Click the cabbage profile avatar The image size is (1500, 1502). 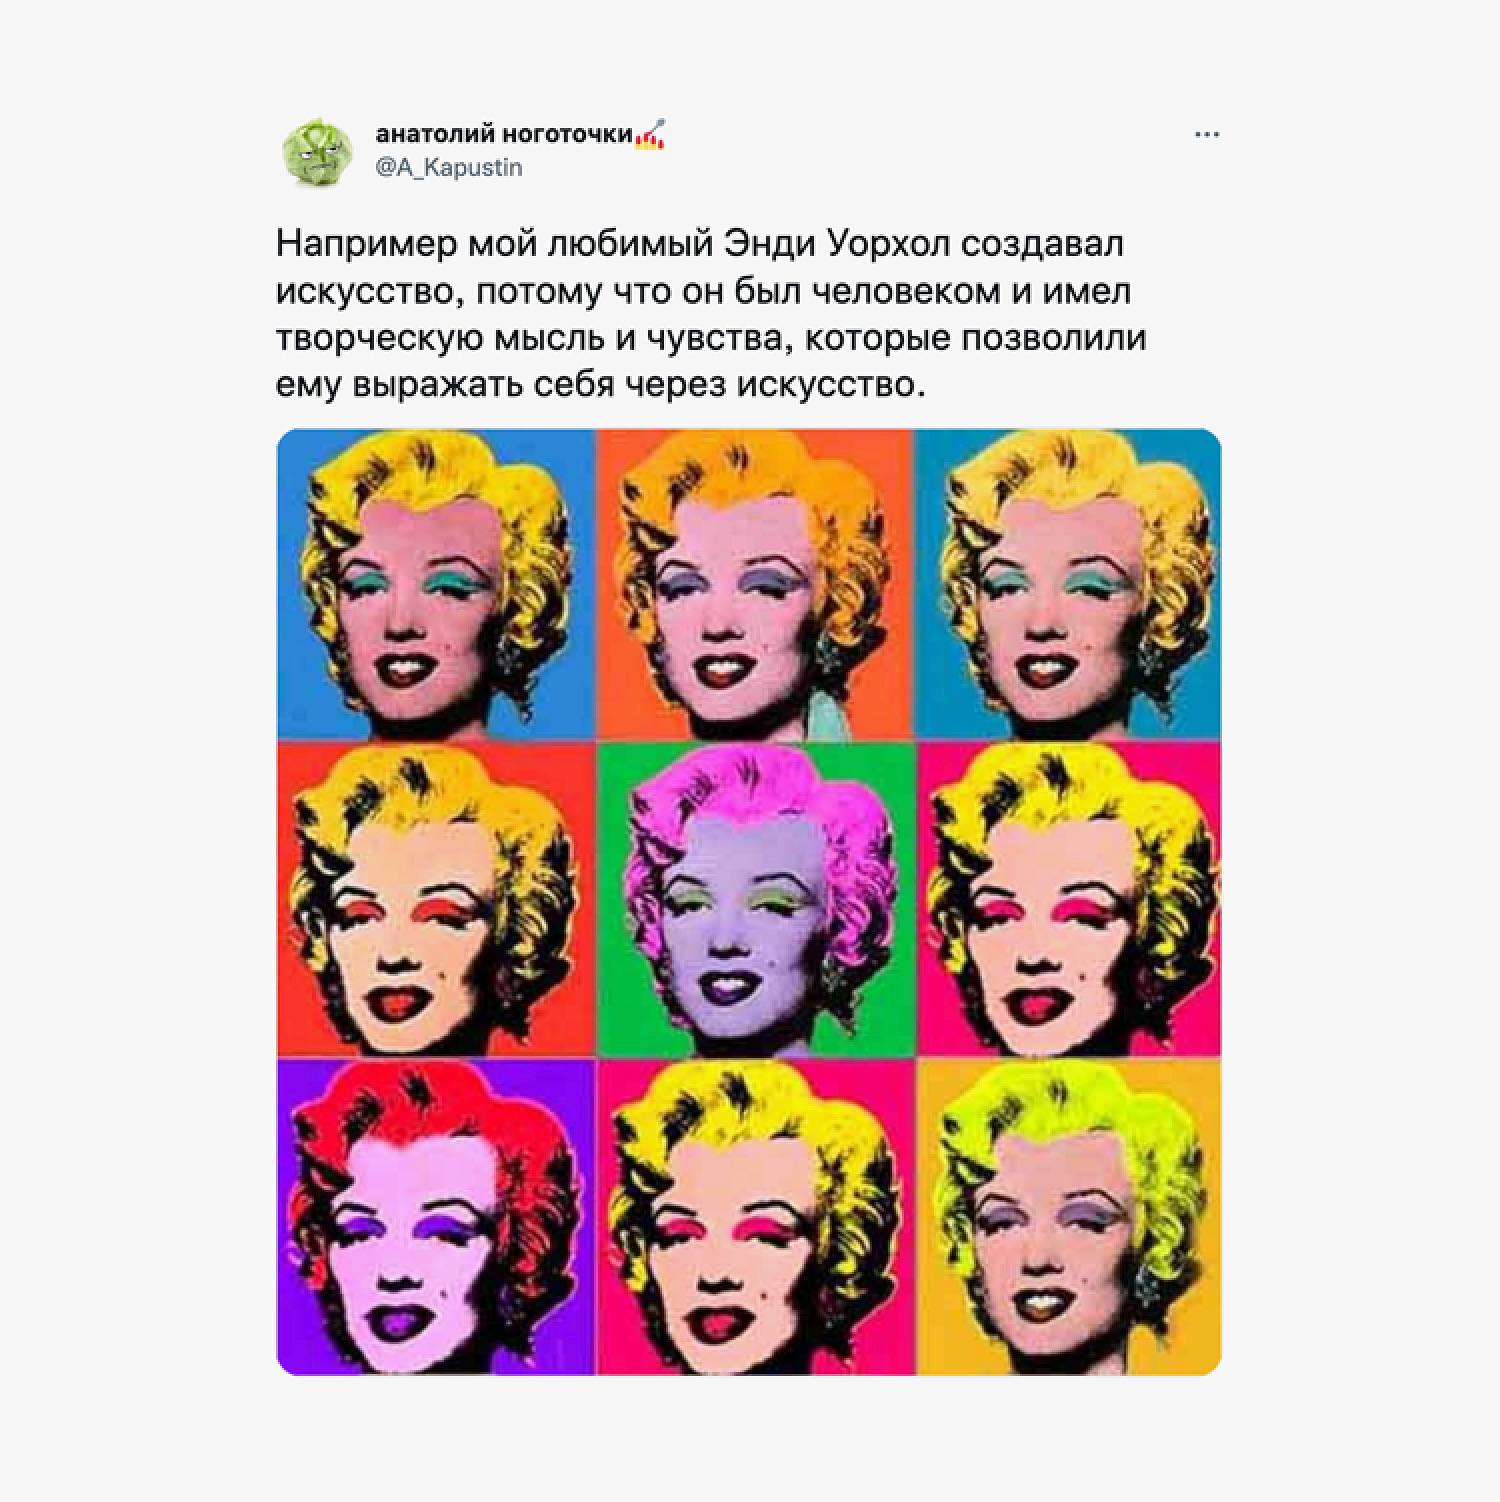[x=317, y=152]
